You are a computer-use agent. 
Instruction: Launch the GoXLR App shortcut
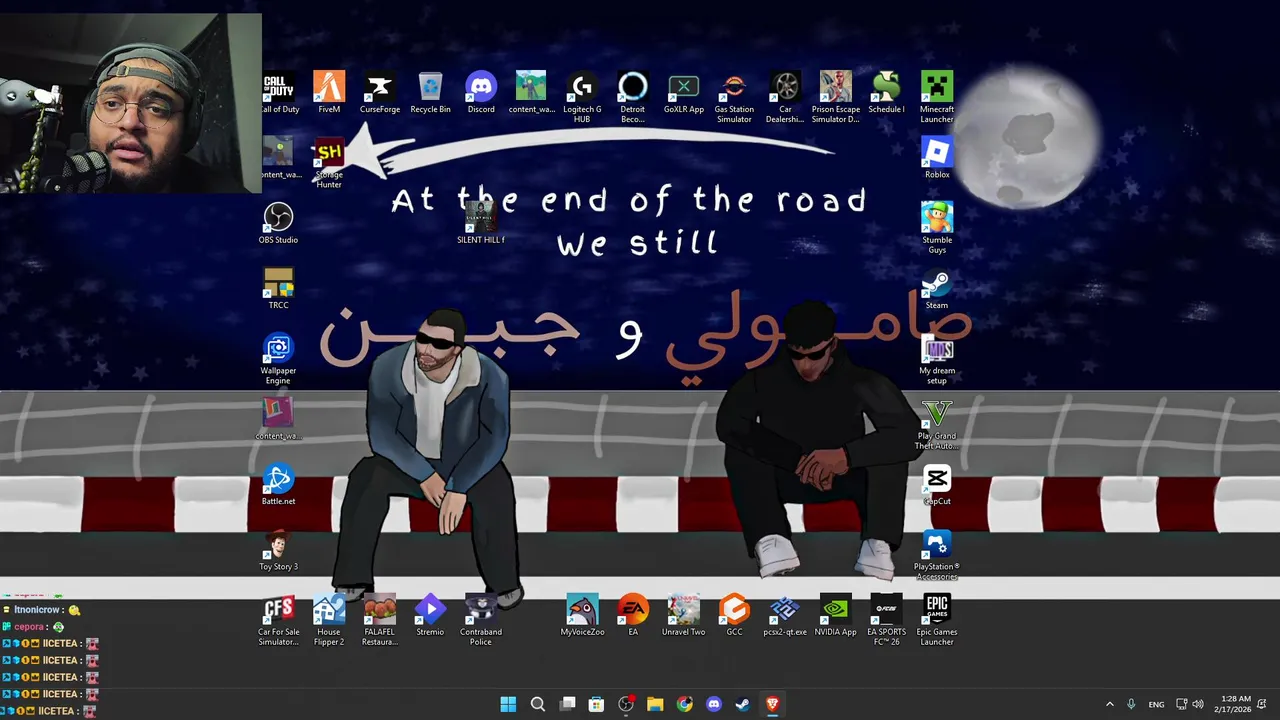[x=683, y=92]
